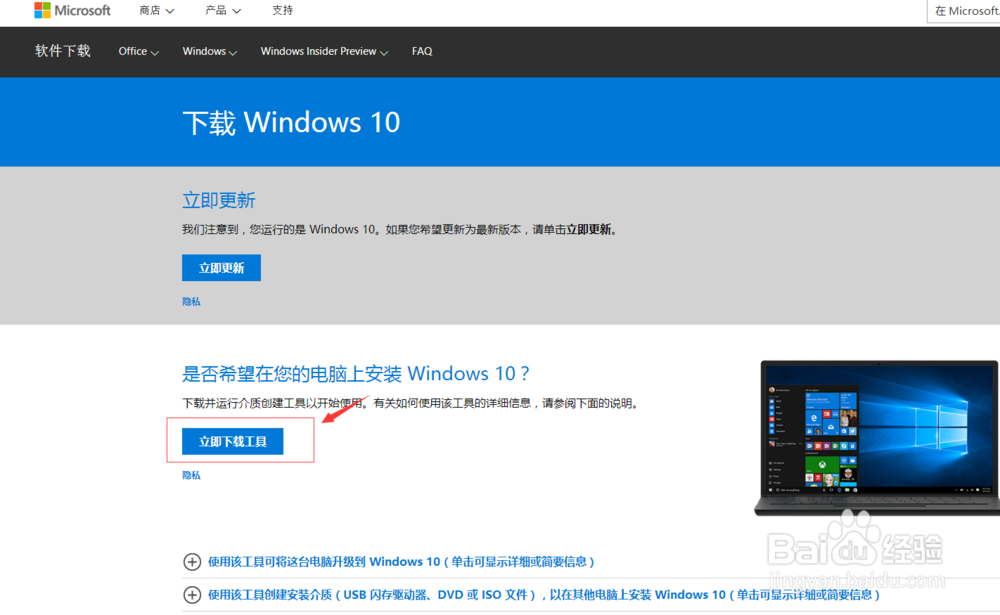Open the 产品 dropdown menu
Screen dimensions: 1000x615
click(223, 10)
